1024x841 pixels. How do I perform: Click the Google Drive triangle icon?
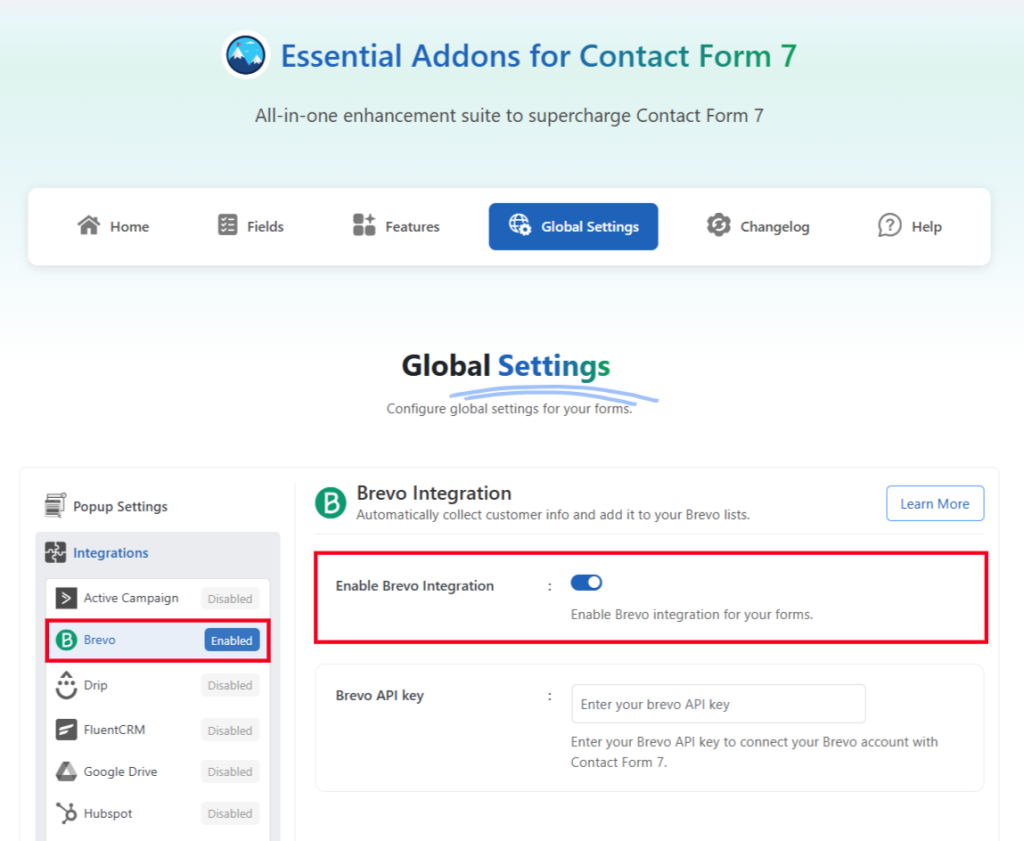(x=66, y=772)
